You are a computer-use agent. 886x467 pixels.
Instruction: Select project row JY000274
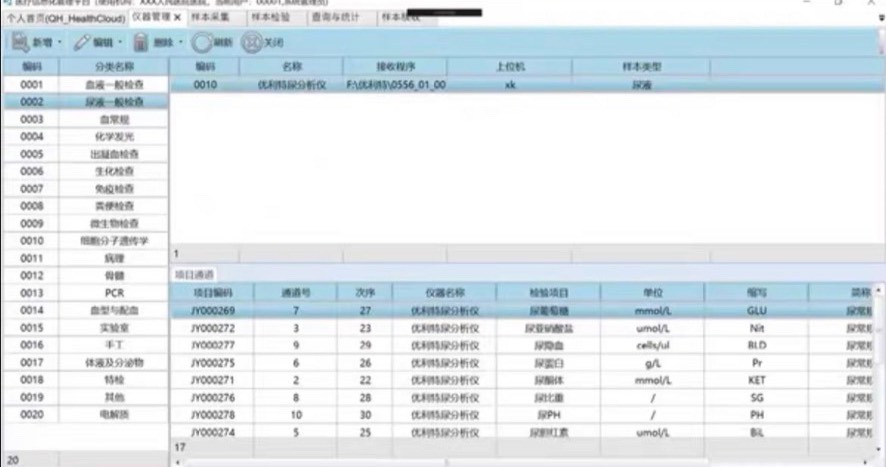coord(523,432)
